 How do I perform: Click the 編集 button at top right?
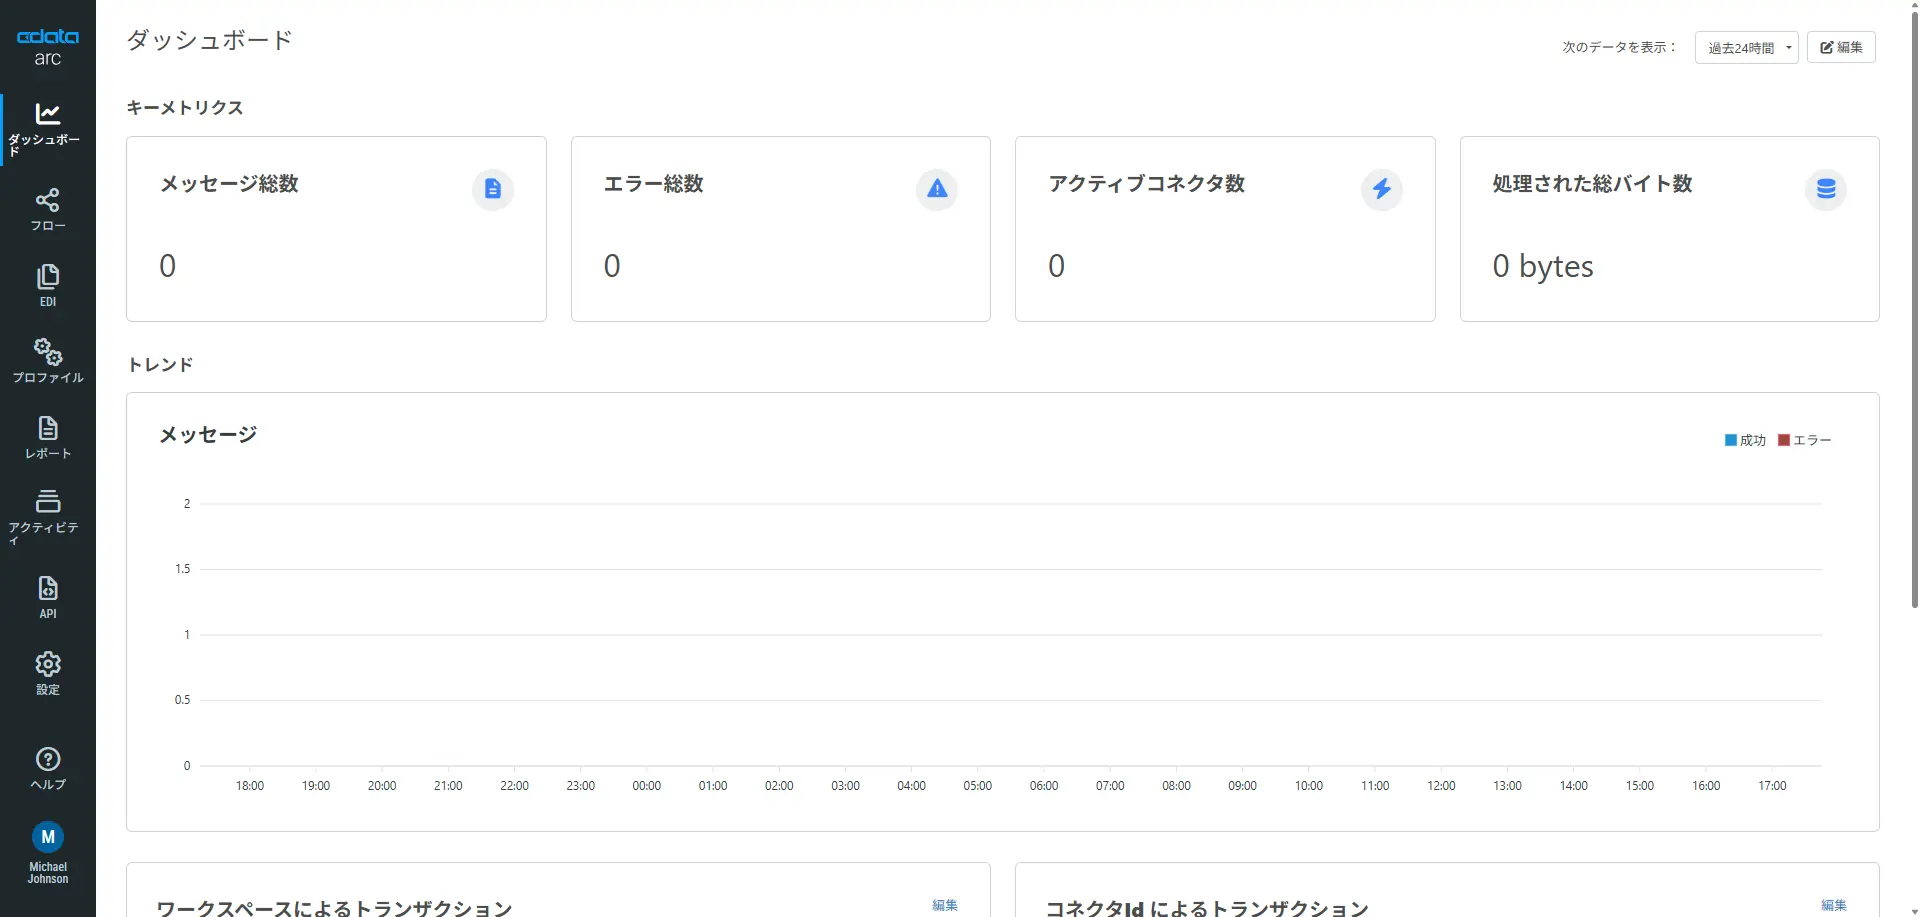pyautogui.click(x=1841, y=47)
